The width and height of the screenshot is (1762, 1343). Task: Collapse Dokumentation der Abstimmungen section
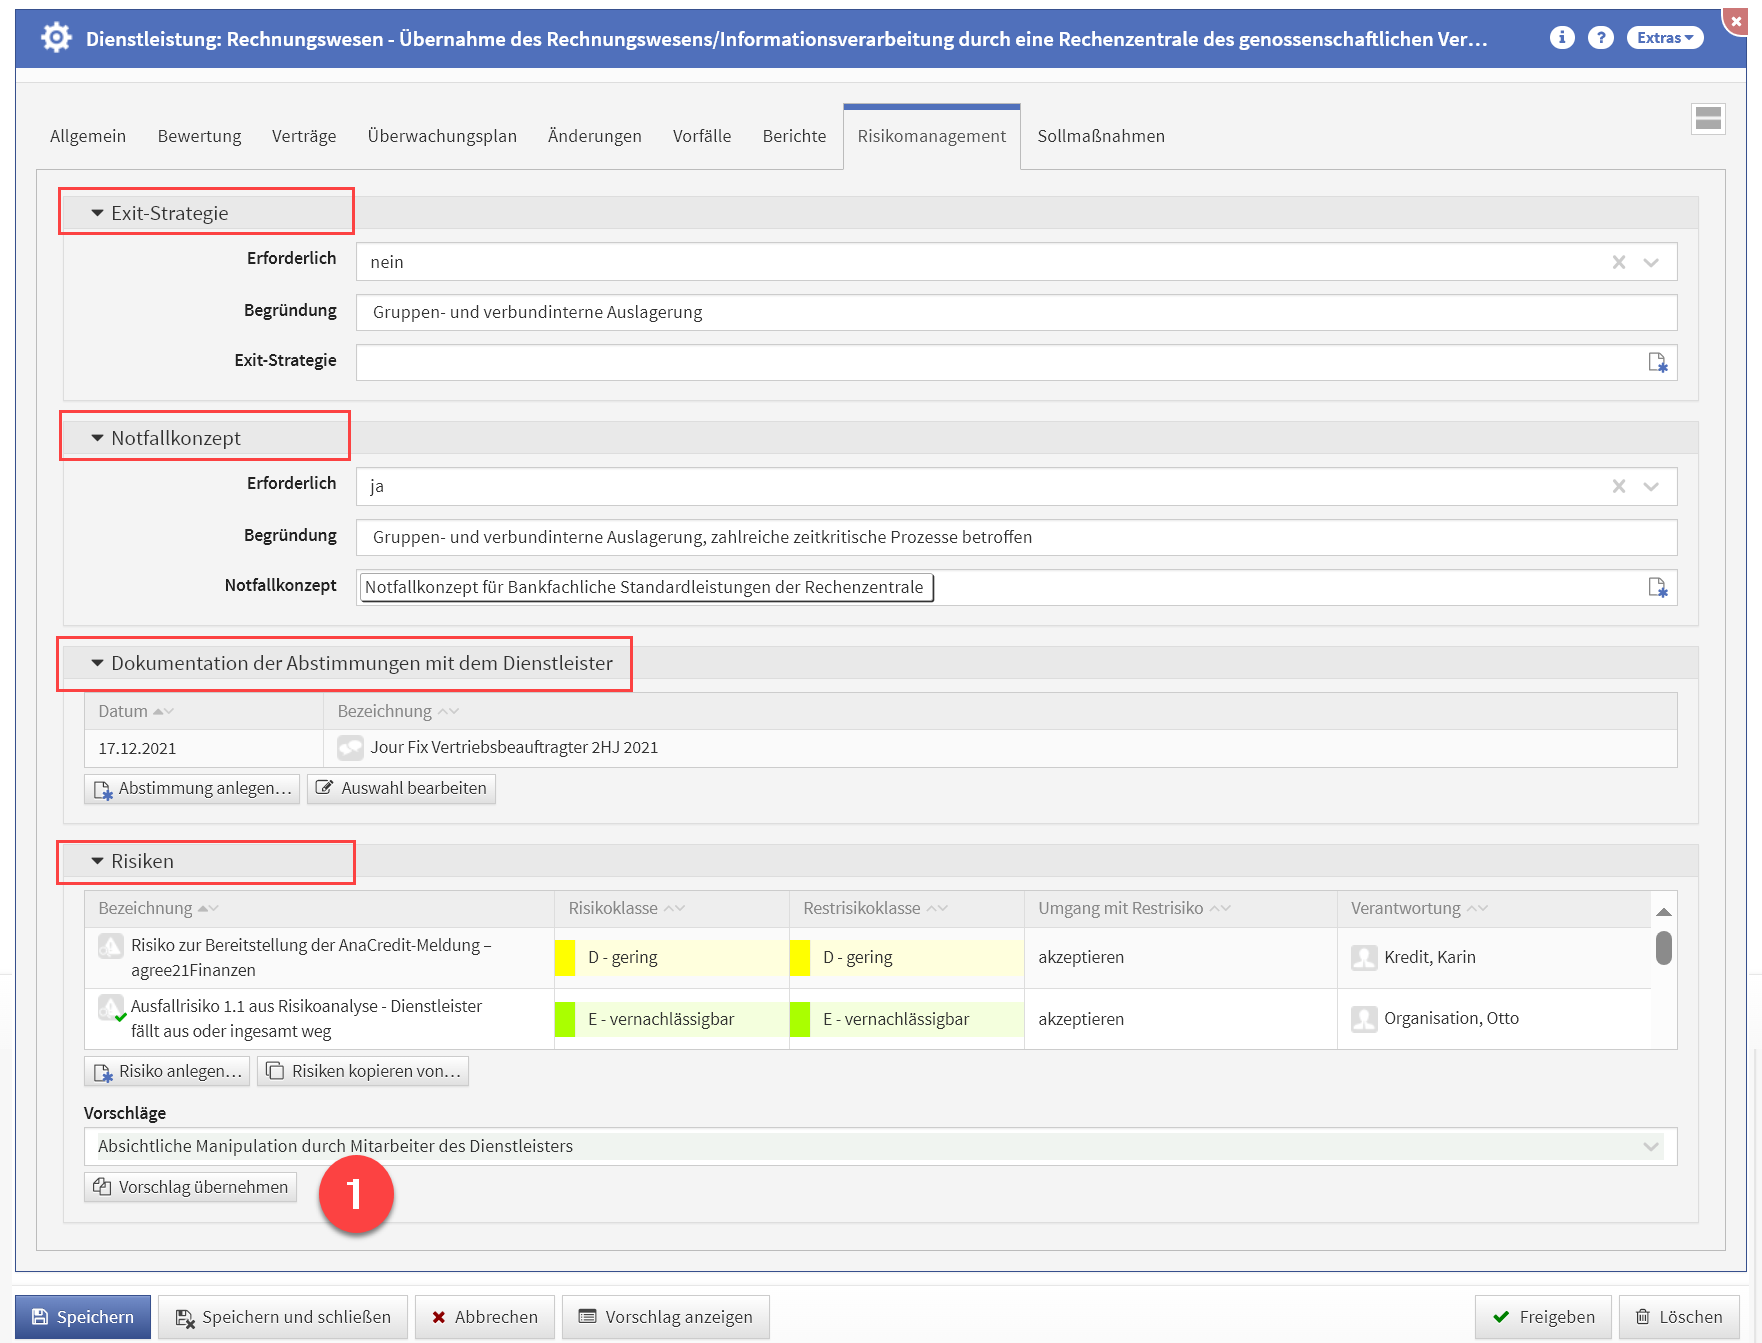[97, 663]
